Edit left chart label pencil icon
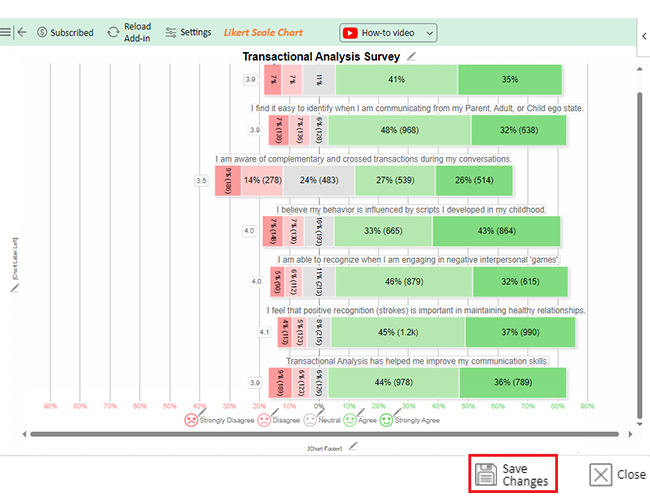The height and width of the screenshot is (500, 650). 15,287
